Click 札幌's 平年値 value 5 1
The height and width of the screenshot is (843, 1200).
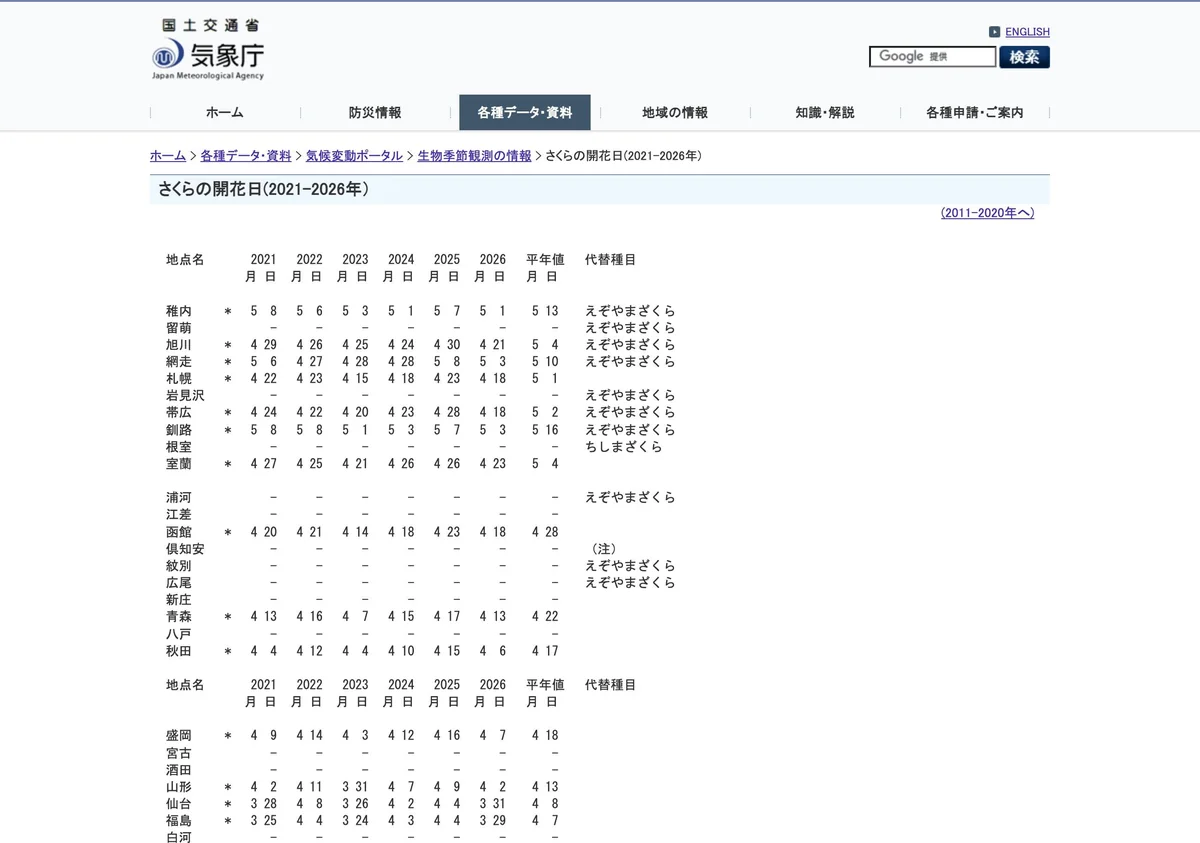[545, 379]
